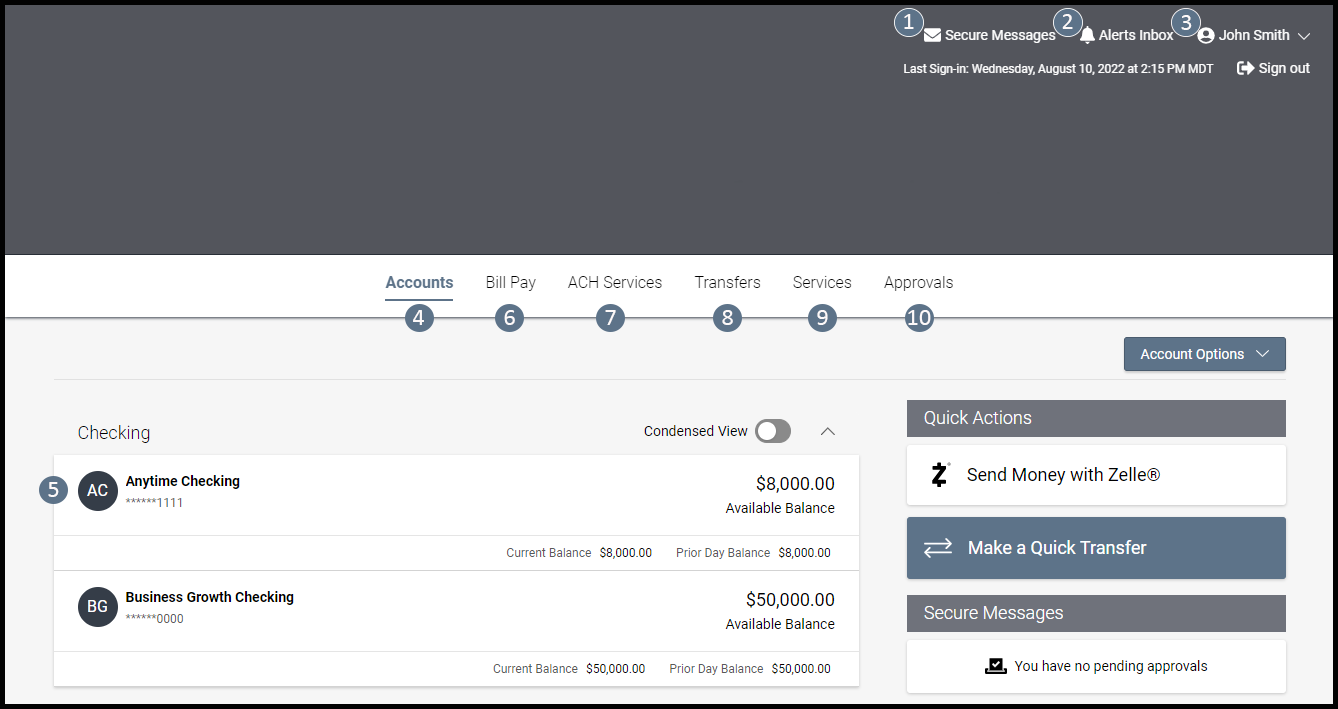The image size is (1338, 709).
Task: Click the Secure Messages envelope icon
Action: (x=932, y=35)
